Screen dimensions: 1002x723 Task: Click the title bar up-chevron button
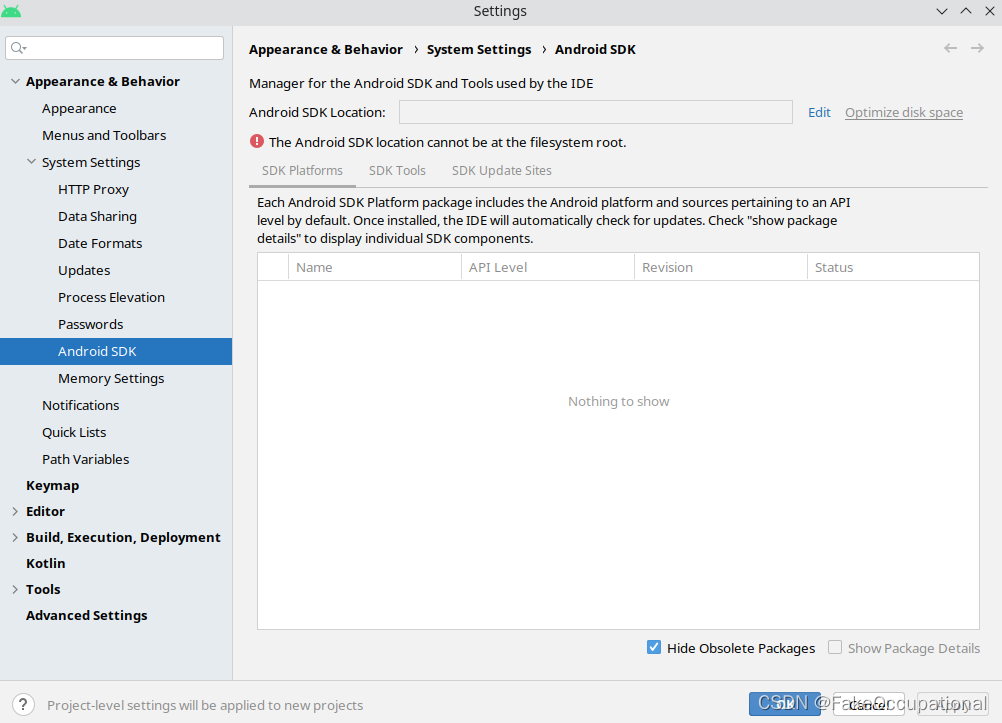[966, 11]
